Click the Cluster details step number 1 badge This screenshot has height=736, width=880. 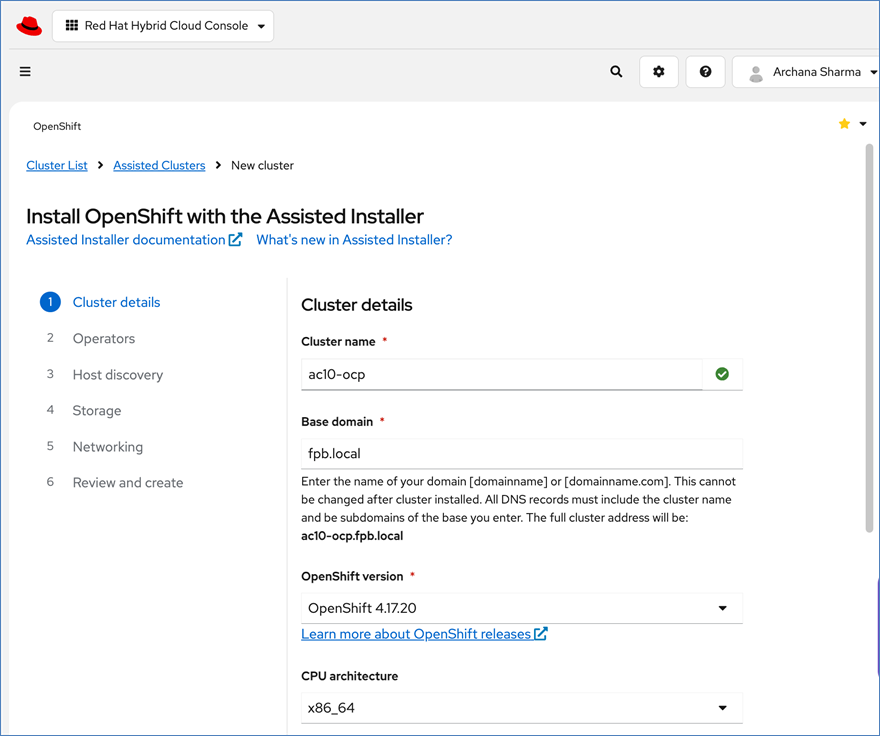coord(50,302)
